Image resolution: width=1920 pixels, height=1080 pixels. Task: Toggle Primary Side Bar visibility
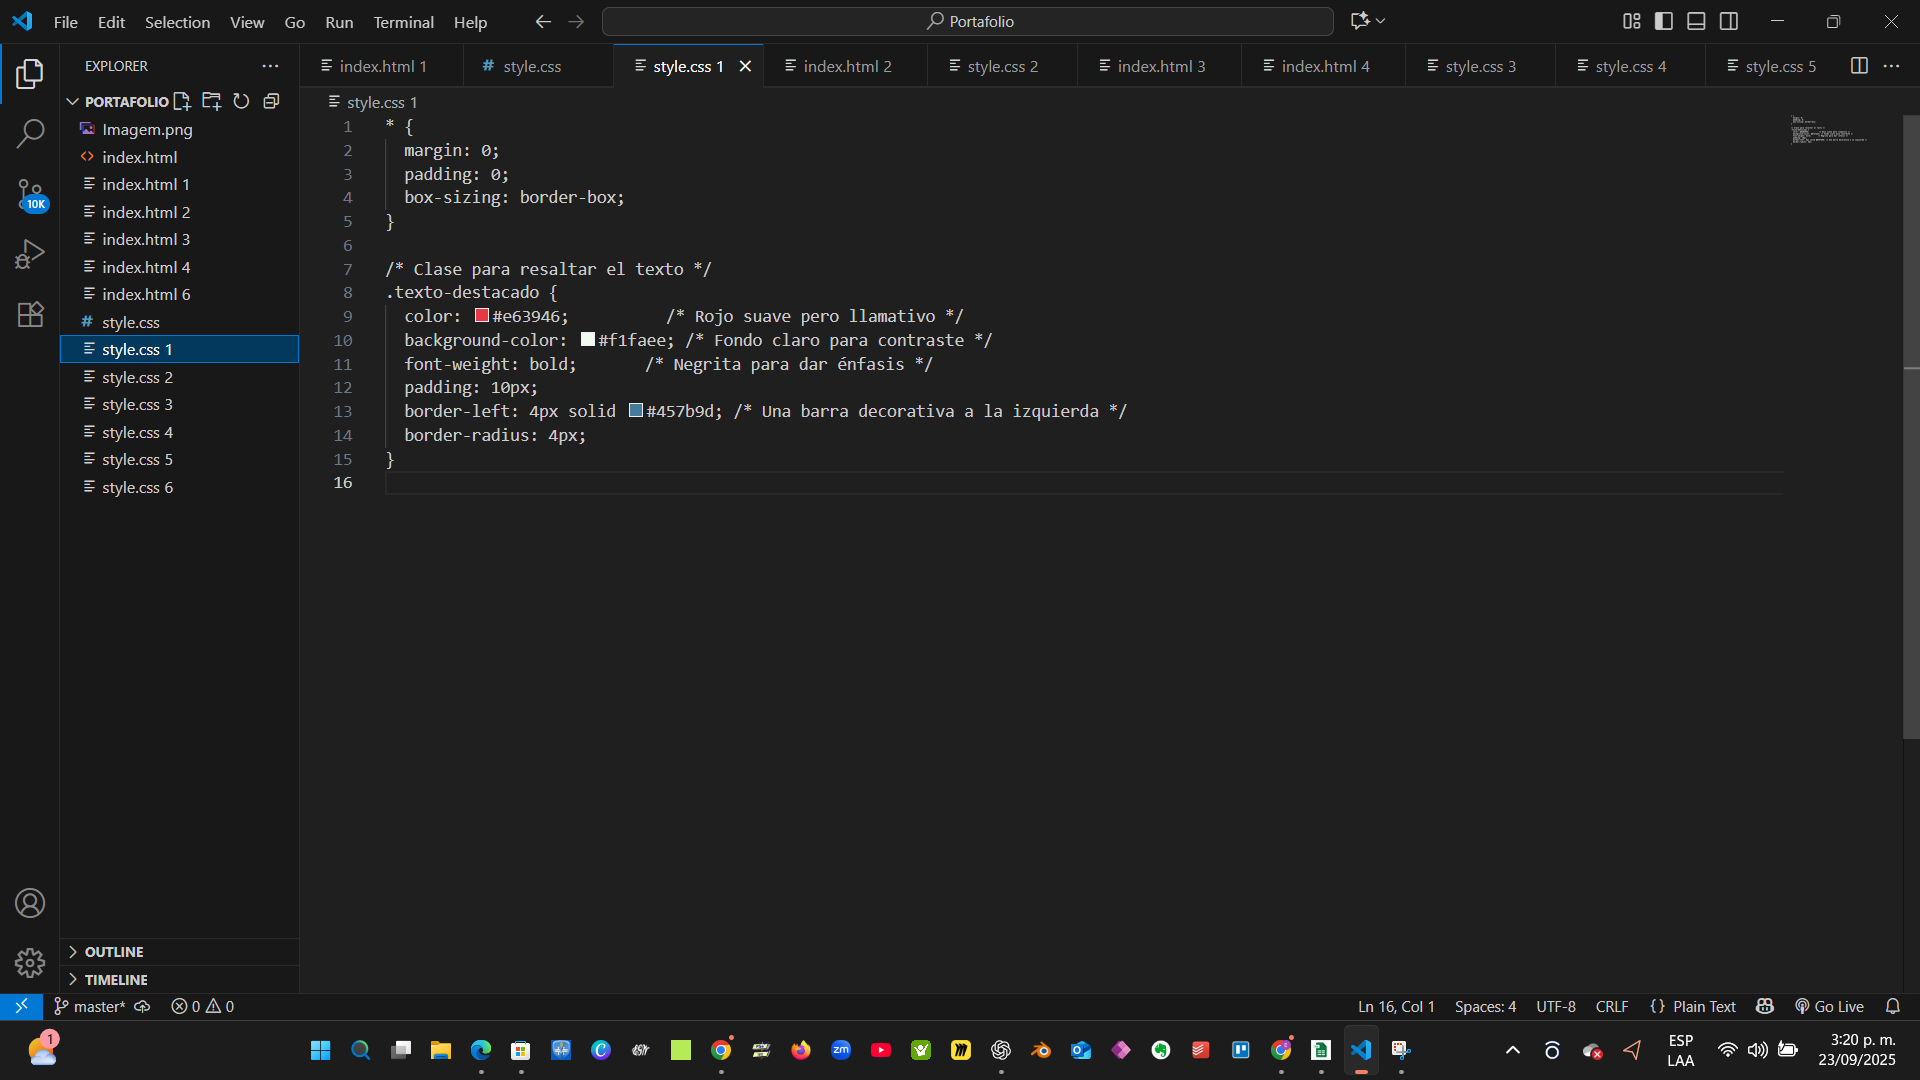1664,21
